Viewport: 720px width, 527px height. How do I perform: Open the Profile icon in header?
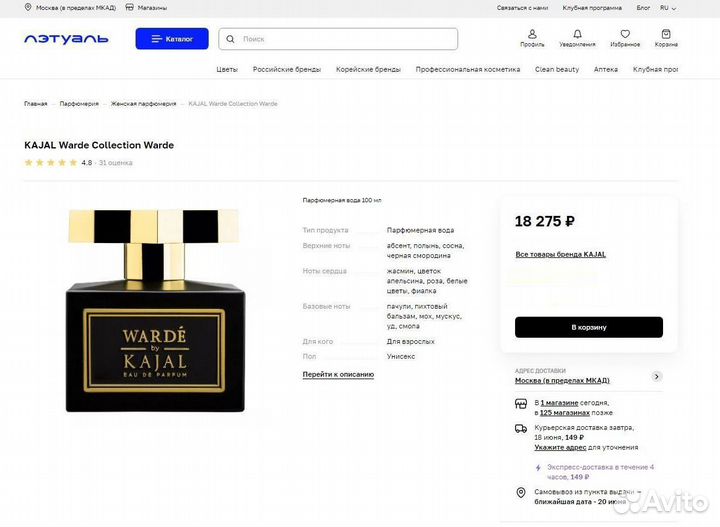coord(532,34)
